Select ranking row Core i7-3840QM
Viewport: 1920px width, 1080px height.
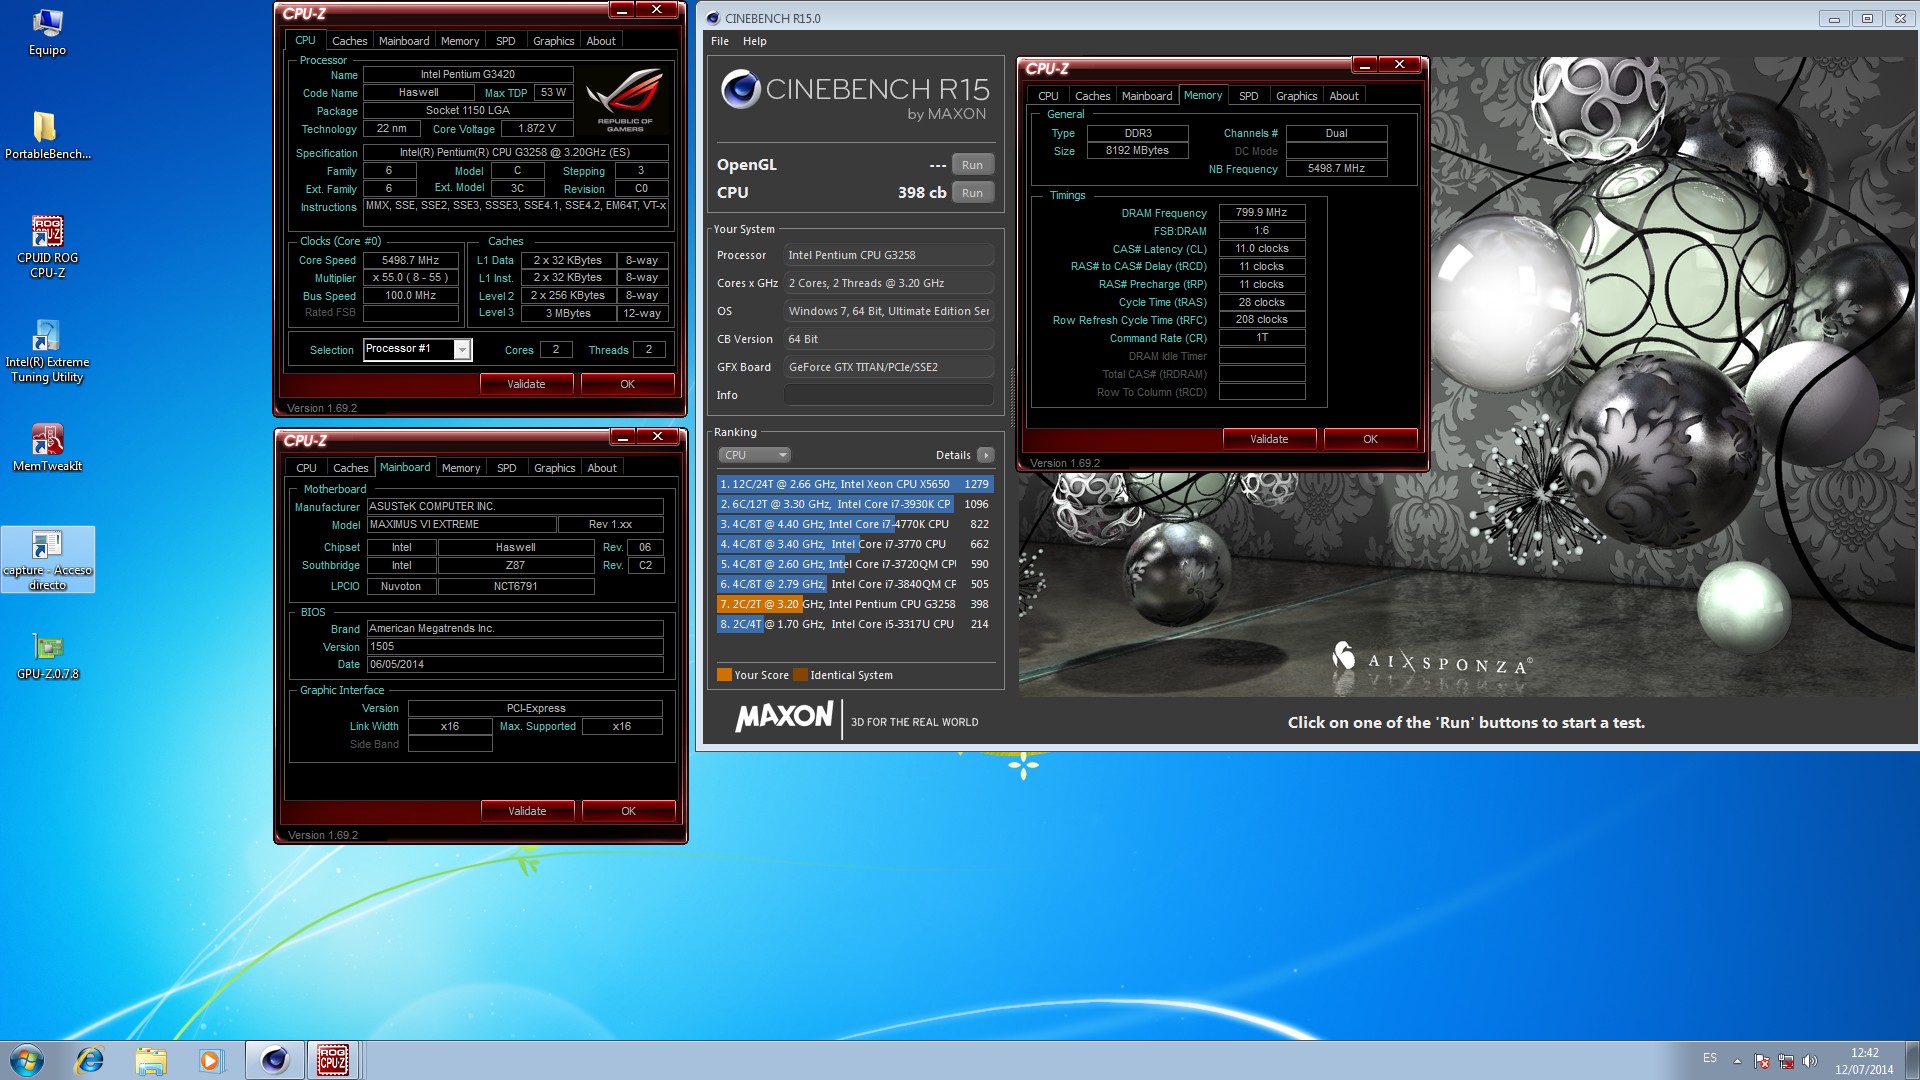point(855,584)
